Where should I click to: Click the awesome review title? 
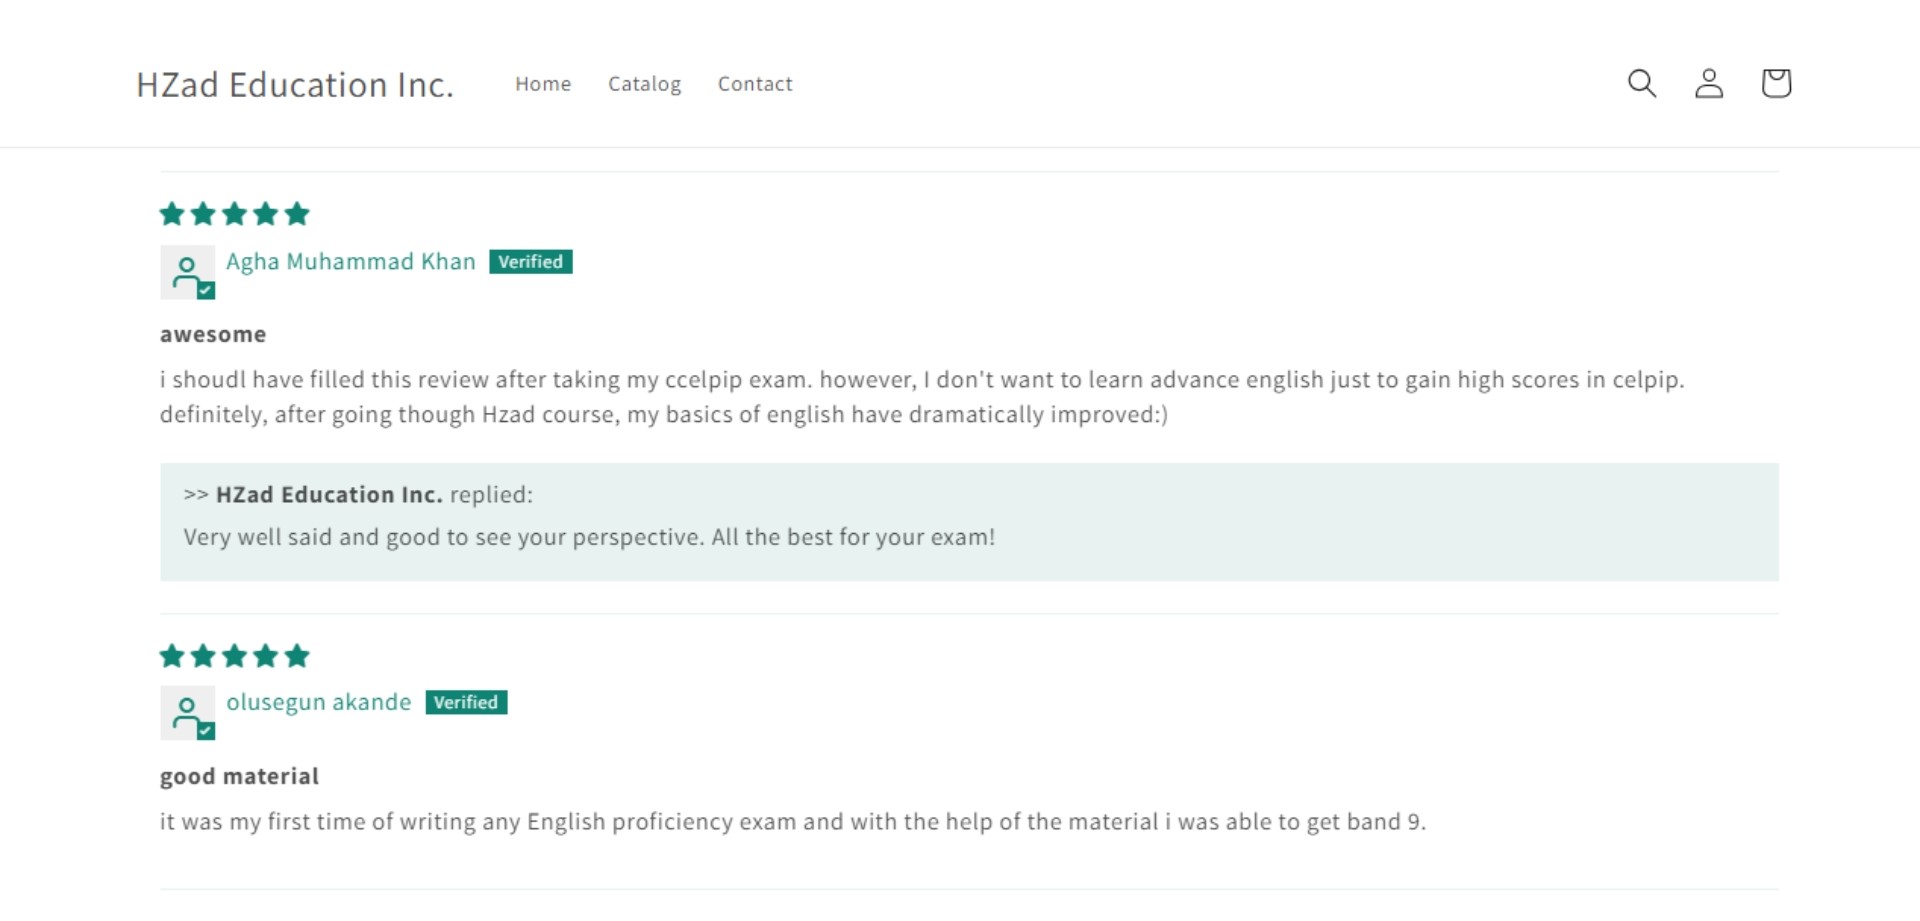click(213, 335)
